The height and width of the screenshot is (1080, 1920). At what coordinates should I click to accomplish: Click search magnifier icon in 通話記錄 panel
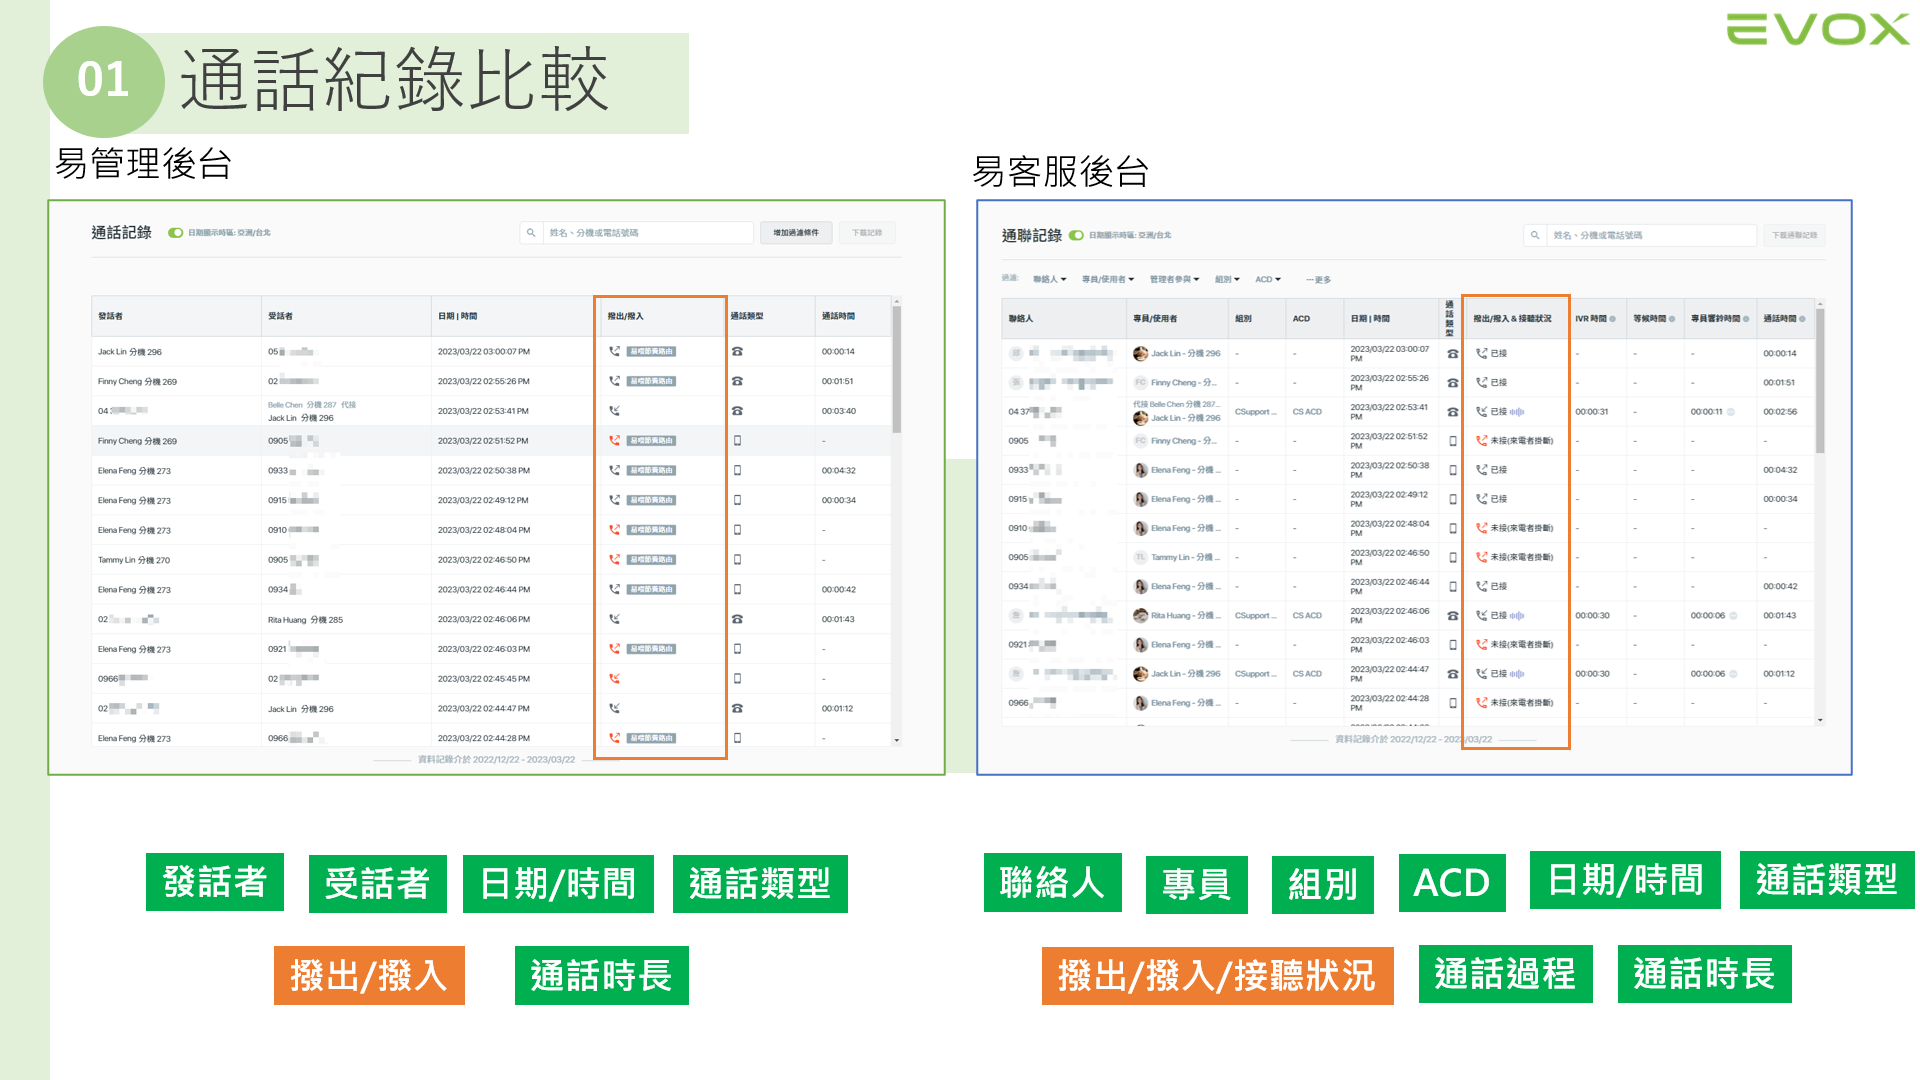(531, 233)
